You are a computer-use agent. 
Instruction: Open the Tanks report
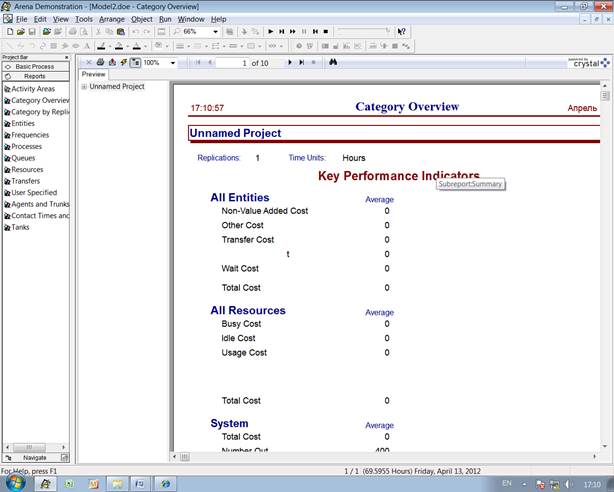tap(16, 227)
